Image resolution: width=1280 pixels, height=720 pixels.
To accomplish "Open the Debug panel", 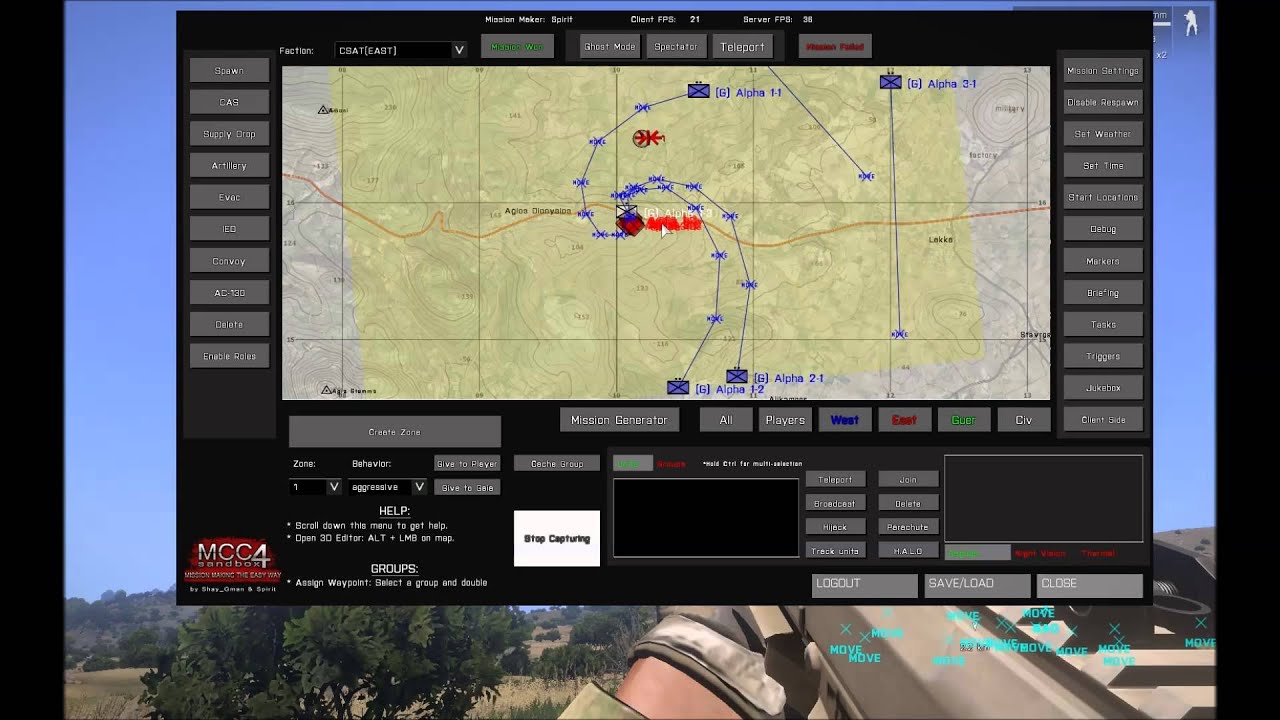I will [x=1103, y=229].
